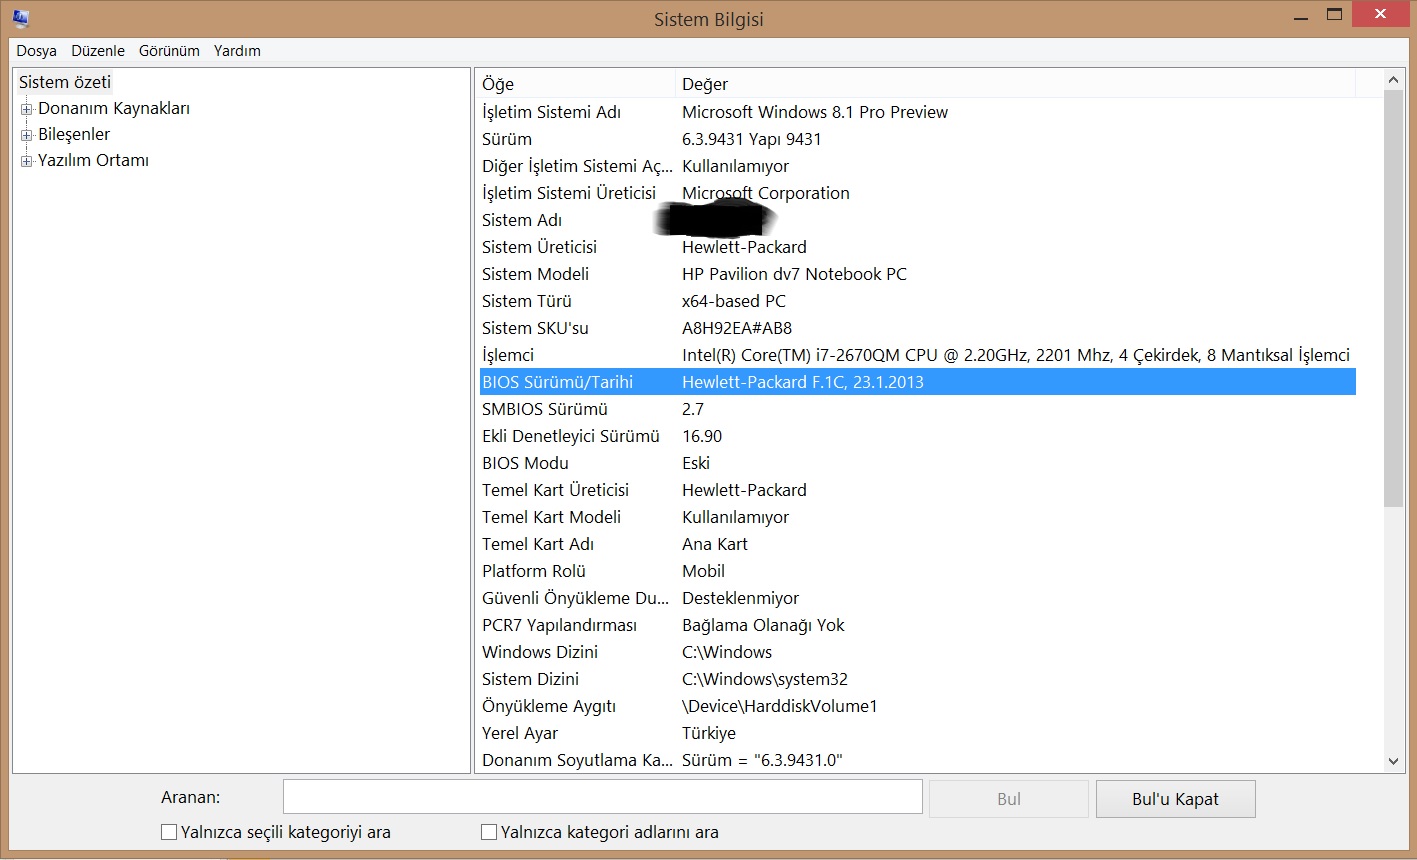Open the Görünüm menu
Viewport: 1417px width, 860px height.
pyautogui.click(x=169, y=51)
